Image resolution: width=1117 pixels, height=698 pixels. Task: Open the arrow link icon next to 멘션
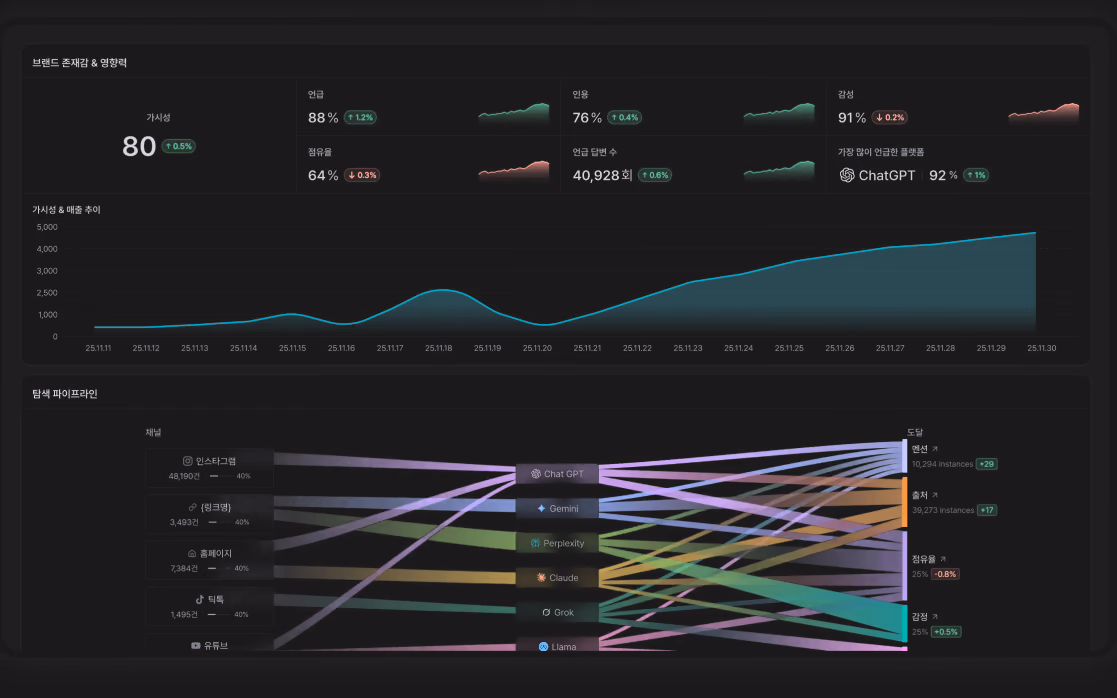coord(935,449)
